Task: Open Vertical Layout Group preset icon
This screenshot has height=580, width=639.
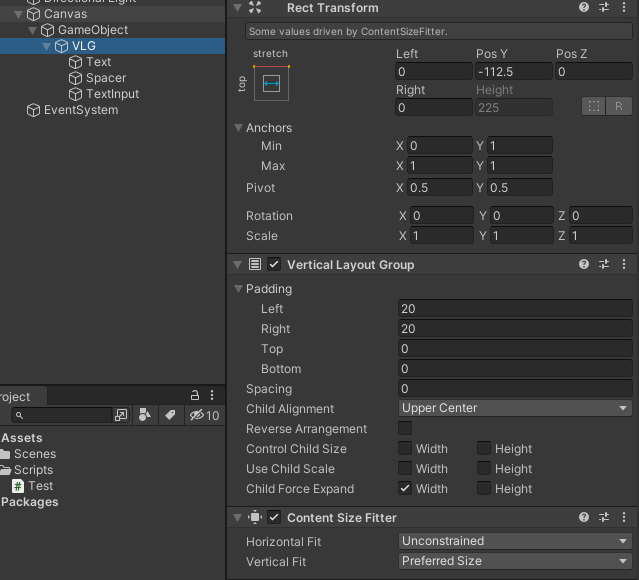Action: point(604,264)
